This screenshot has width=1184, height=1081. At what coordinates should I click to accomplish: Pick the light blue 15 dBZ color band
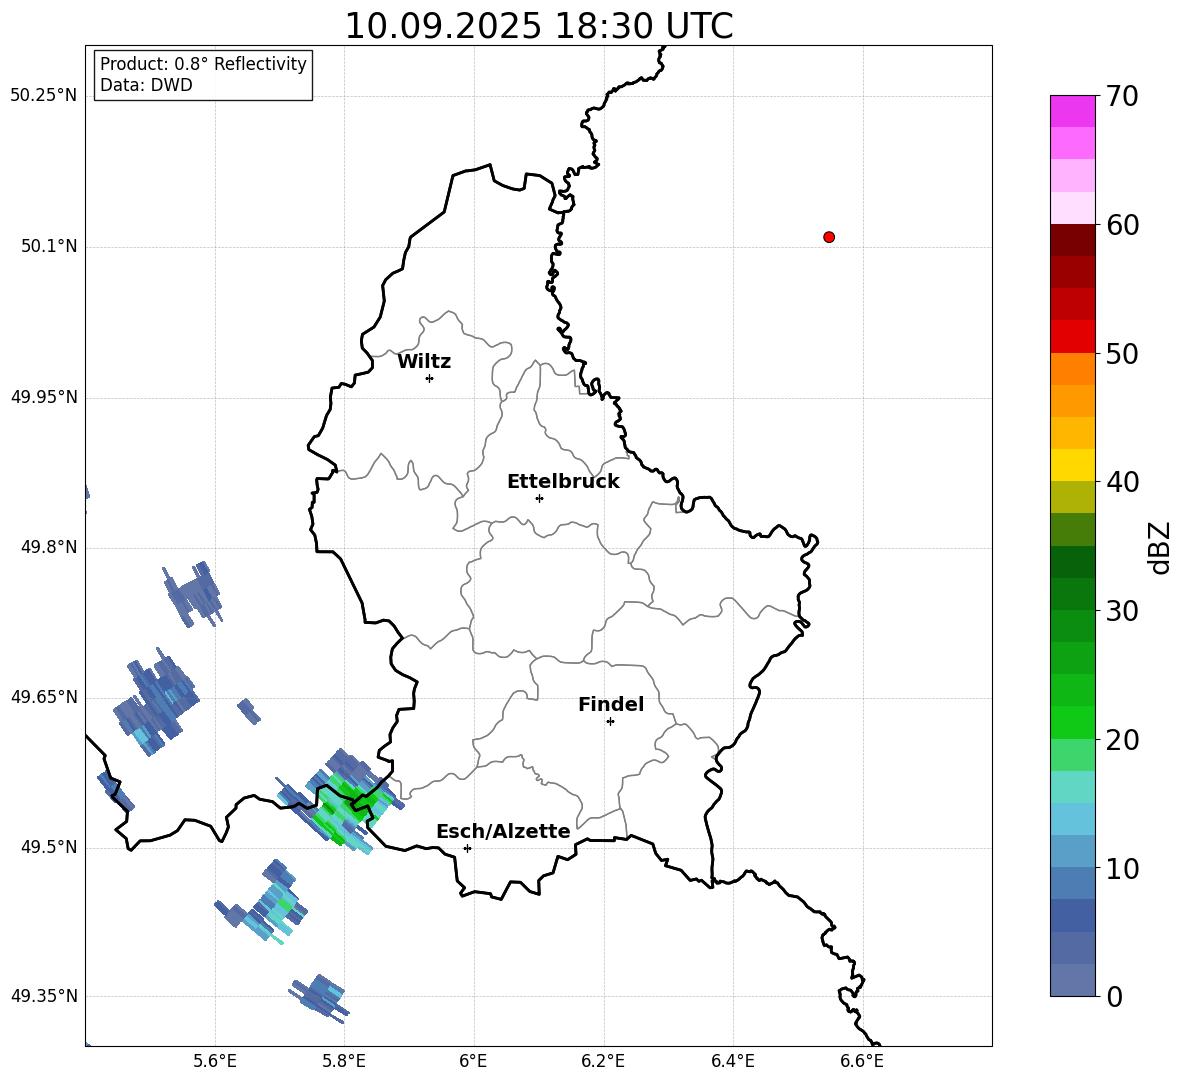[1072, 819]
